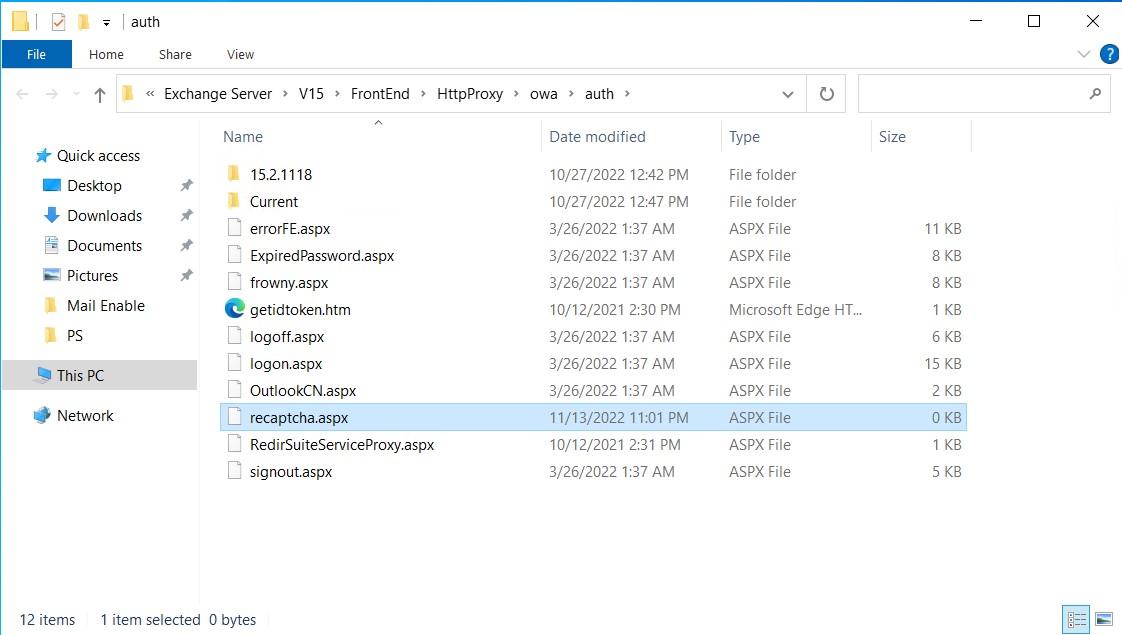Click the auth breadcrumb segment
Viewport: 1122px width, 635px height.
coord(600,94)
